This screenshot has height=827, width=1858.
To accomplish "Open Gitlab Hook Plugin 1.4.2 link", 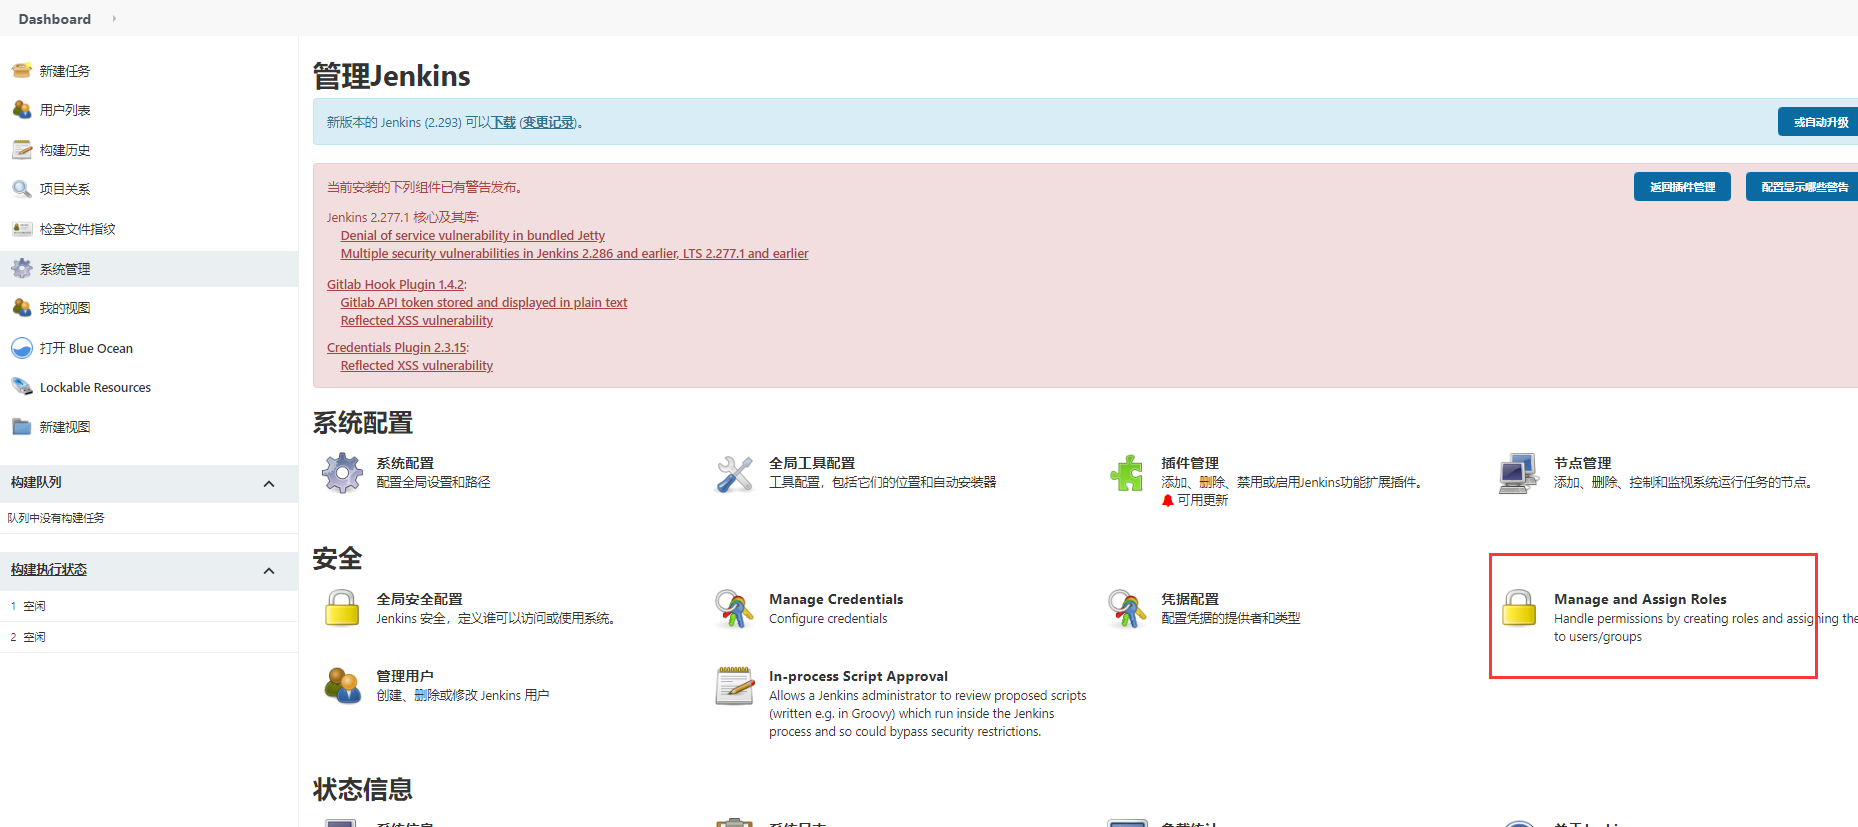I will coord(395,285).
